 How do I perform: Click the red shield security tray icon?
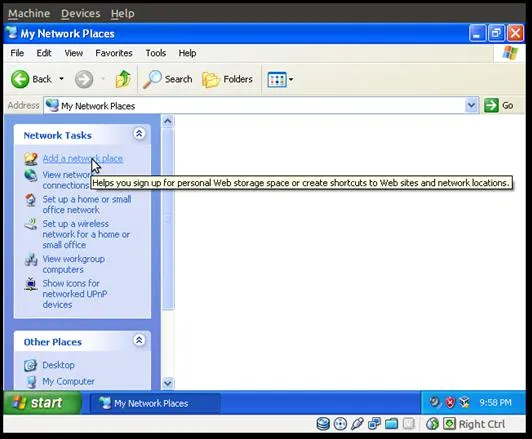click(x=450, y=402)
